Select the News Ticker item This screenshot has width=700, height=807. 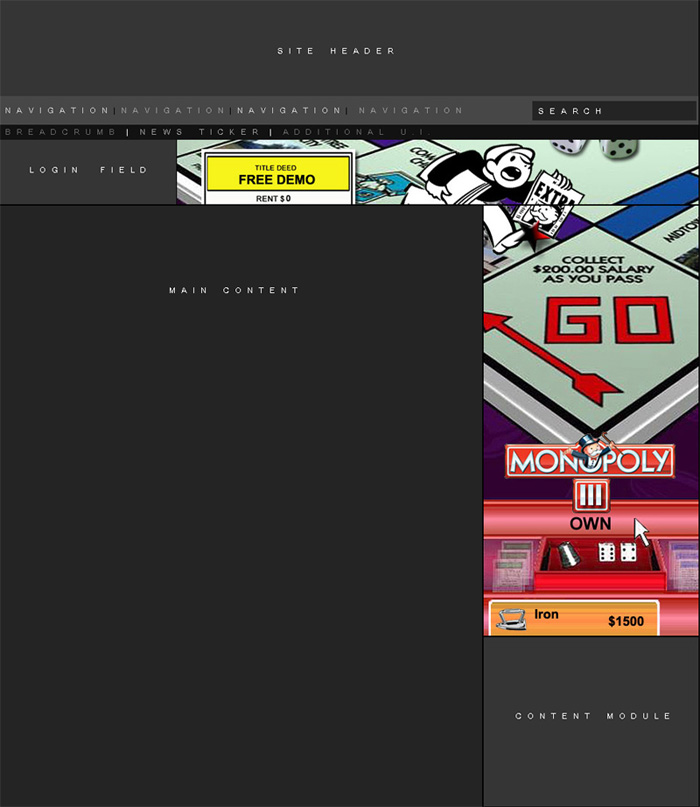pyautogui.click(x=200, y=132)
